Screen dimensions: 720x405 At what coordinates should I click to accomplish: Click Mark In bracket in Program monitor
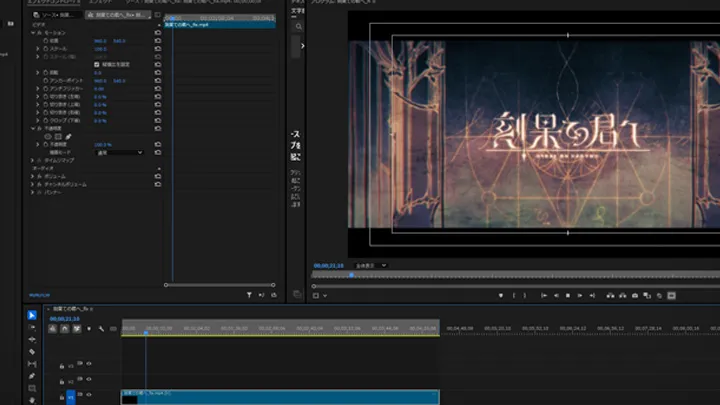click(514, 296)
